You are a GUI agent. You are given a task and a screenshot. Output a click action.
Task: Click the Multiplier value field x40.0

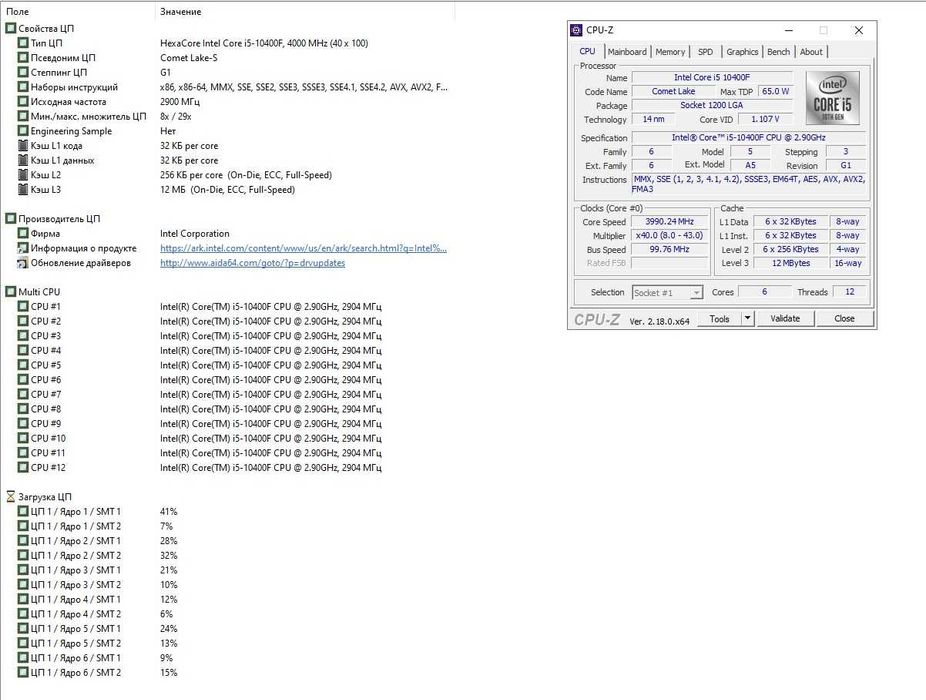(x=670, y=235)
